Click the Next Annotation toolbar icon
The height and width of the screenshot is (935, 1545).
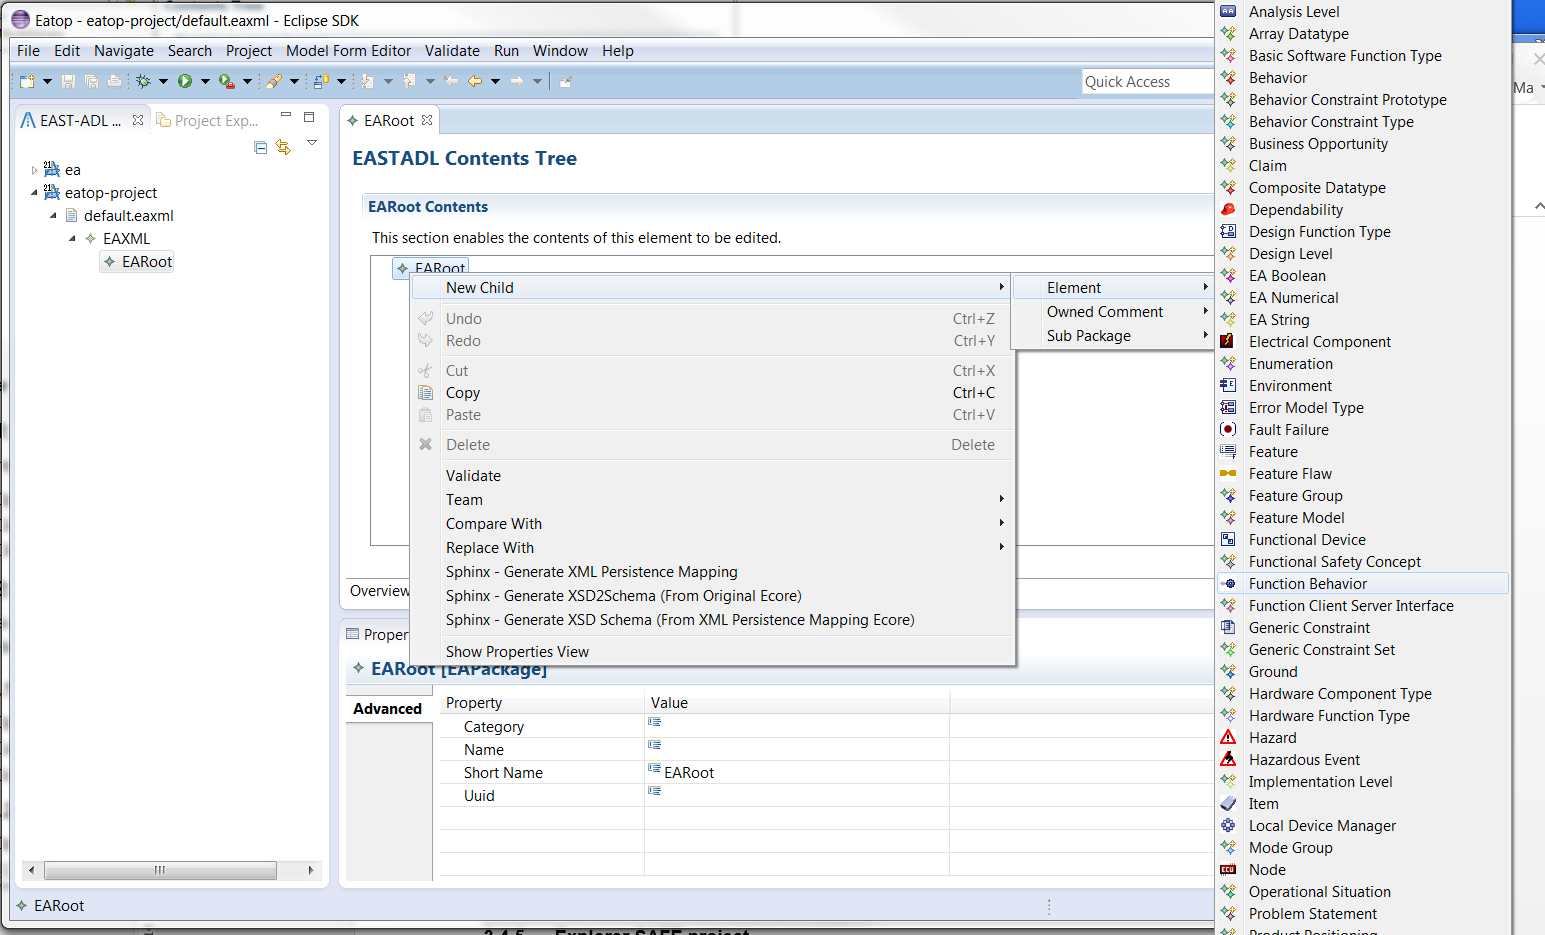click(367, 81)
